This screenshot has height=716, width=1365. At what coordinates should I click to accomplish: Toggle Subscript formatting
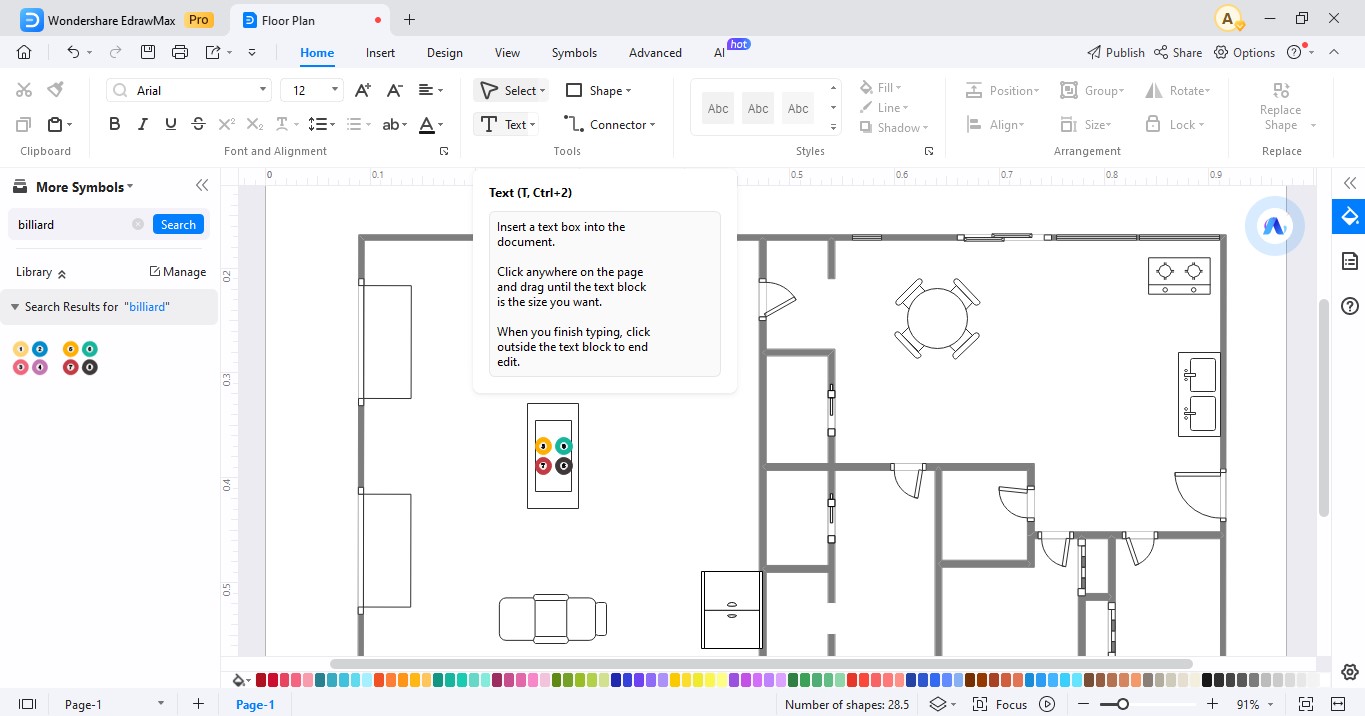click(x=255, y=125)
